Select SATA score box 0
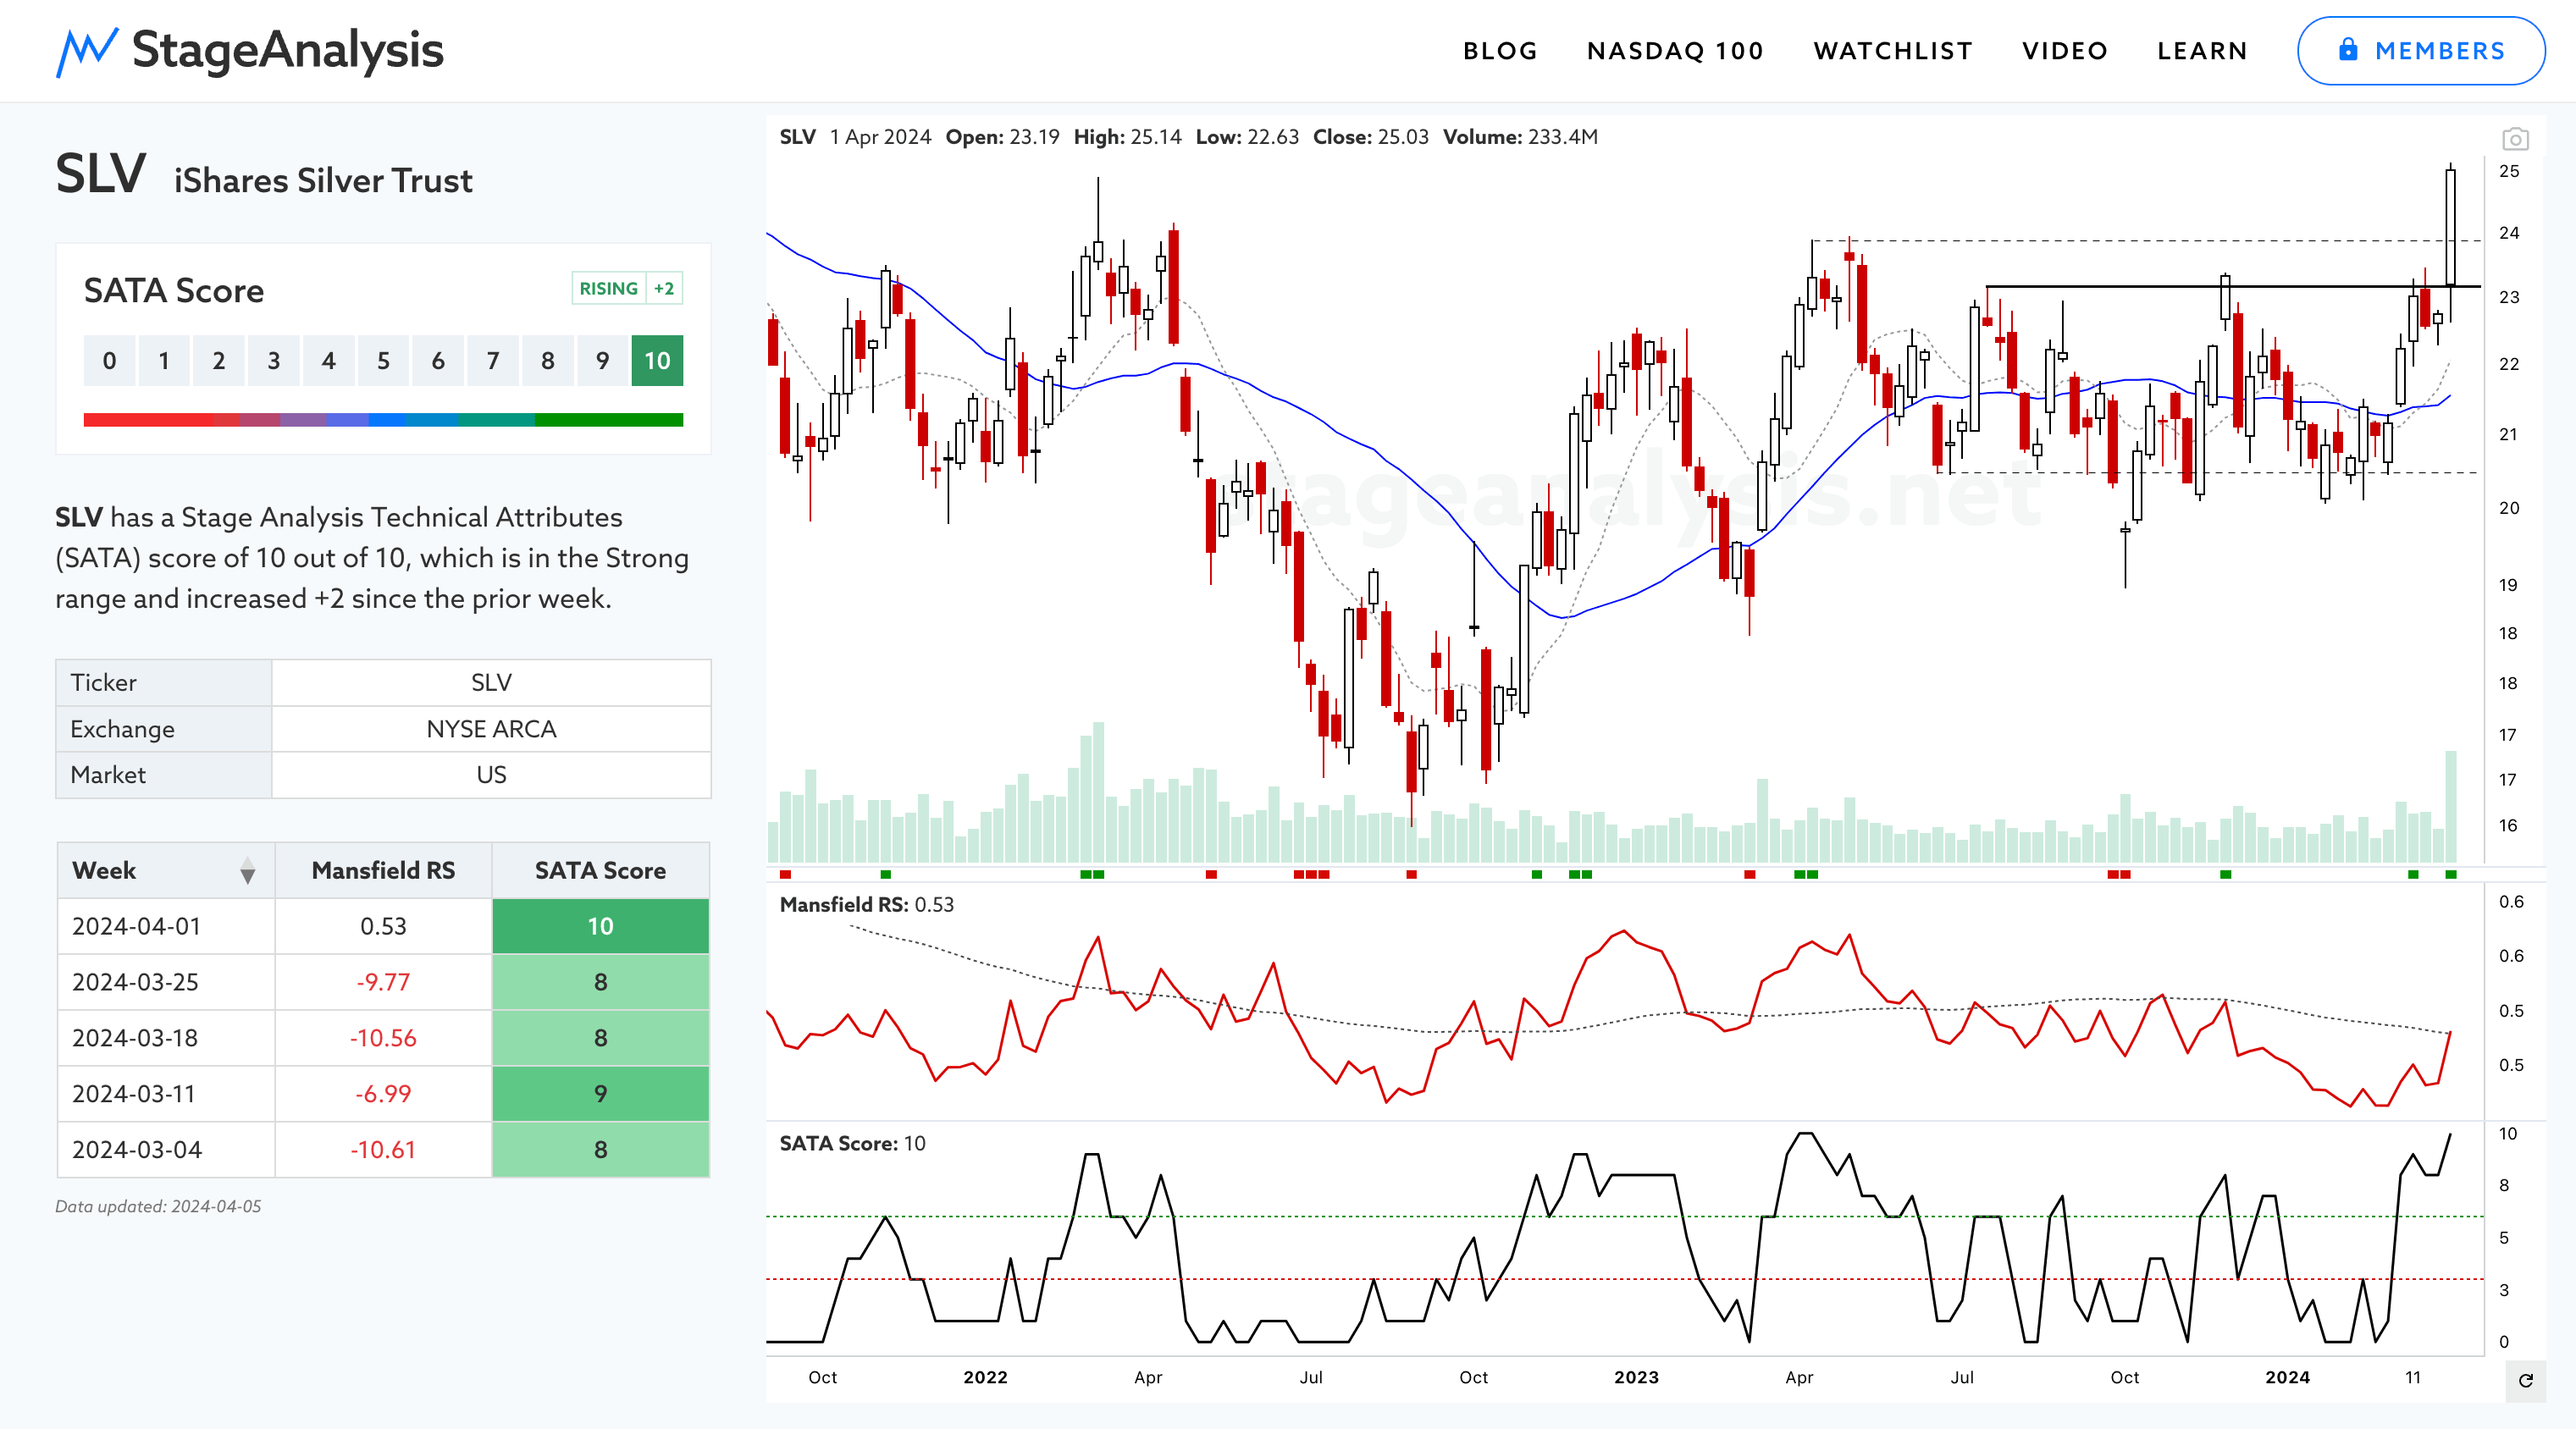Screen dimensions: 2576x1429 [x=109, y=361]
